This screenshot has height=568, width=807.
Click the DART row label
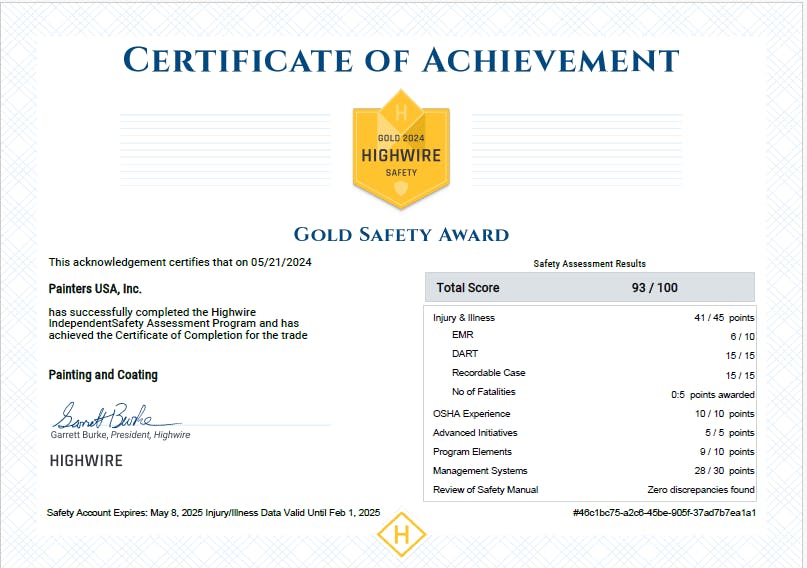point(465,354)
